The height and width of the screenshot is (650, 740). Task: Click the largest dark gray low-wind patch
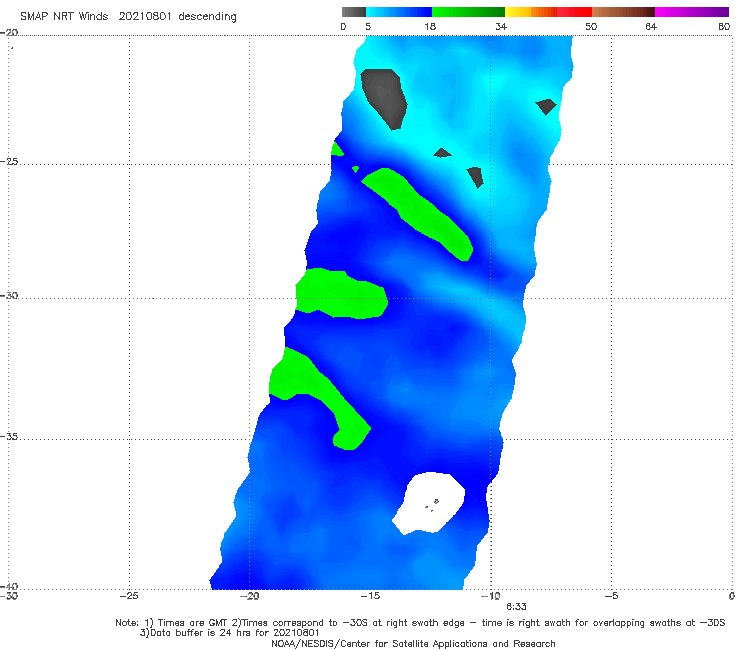point(384,97)
